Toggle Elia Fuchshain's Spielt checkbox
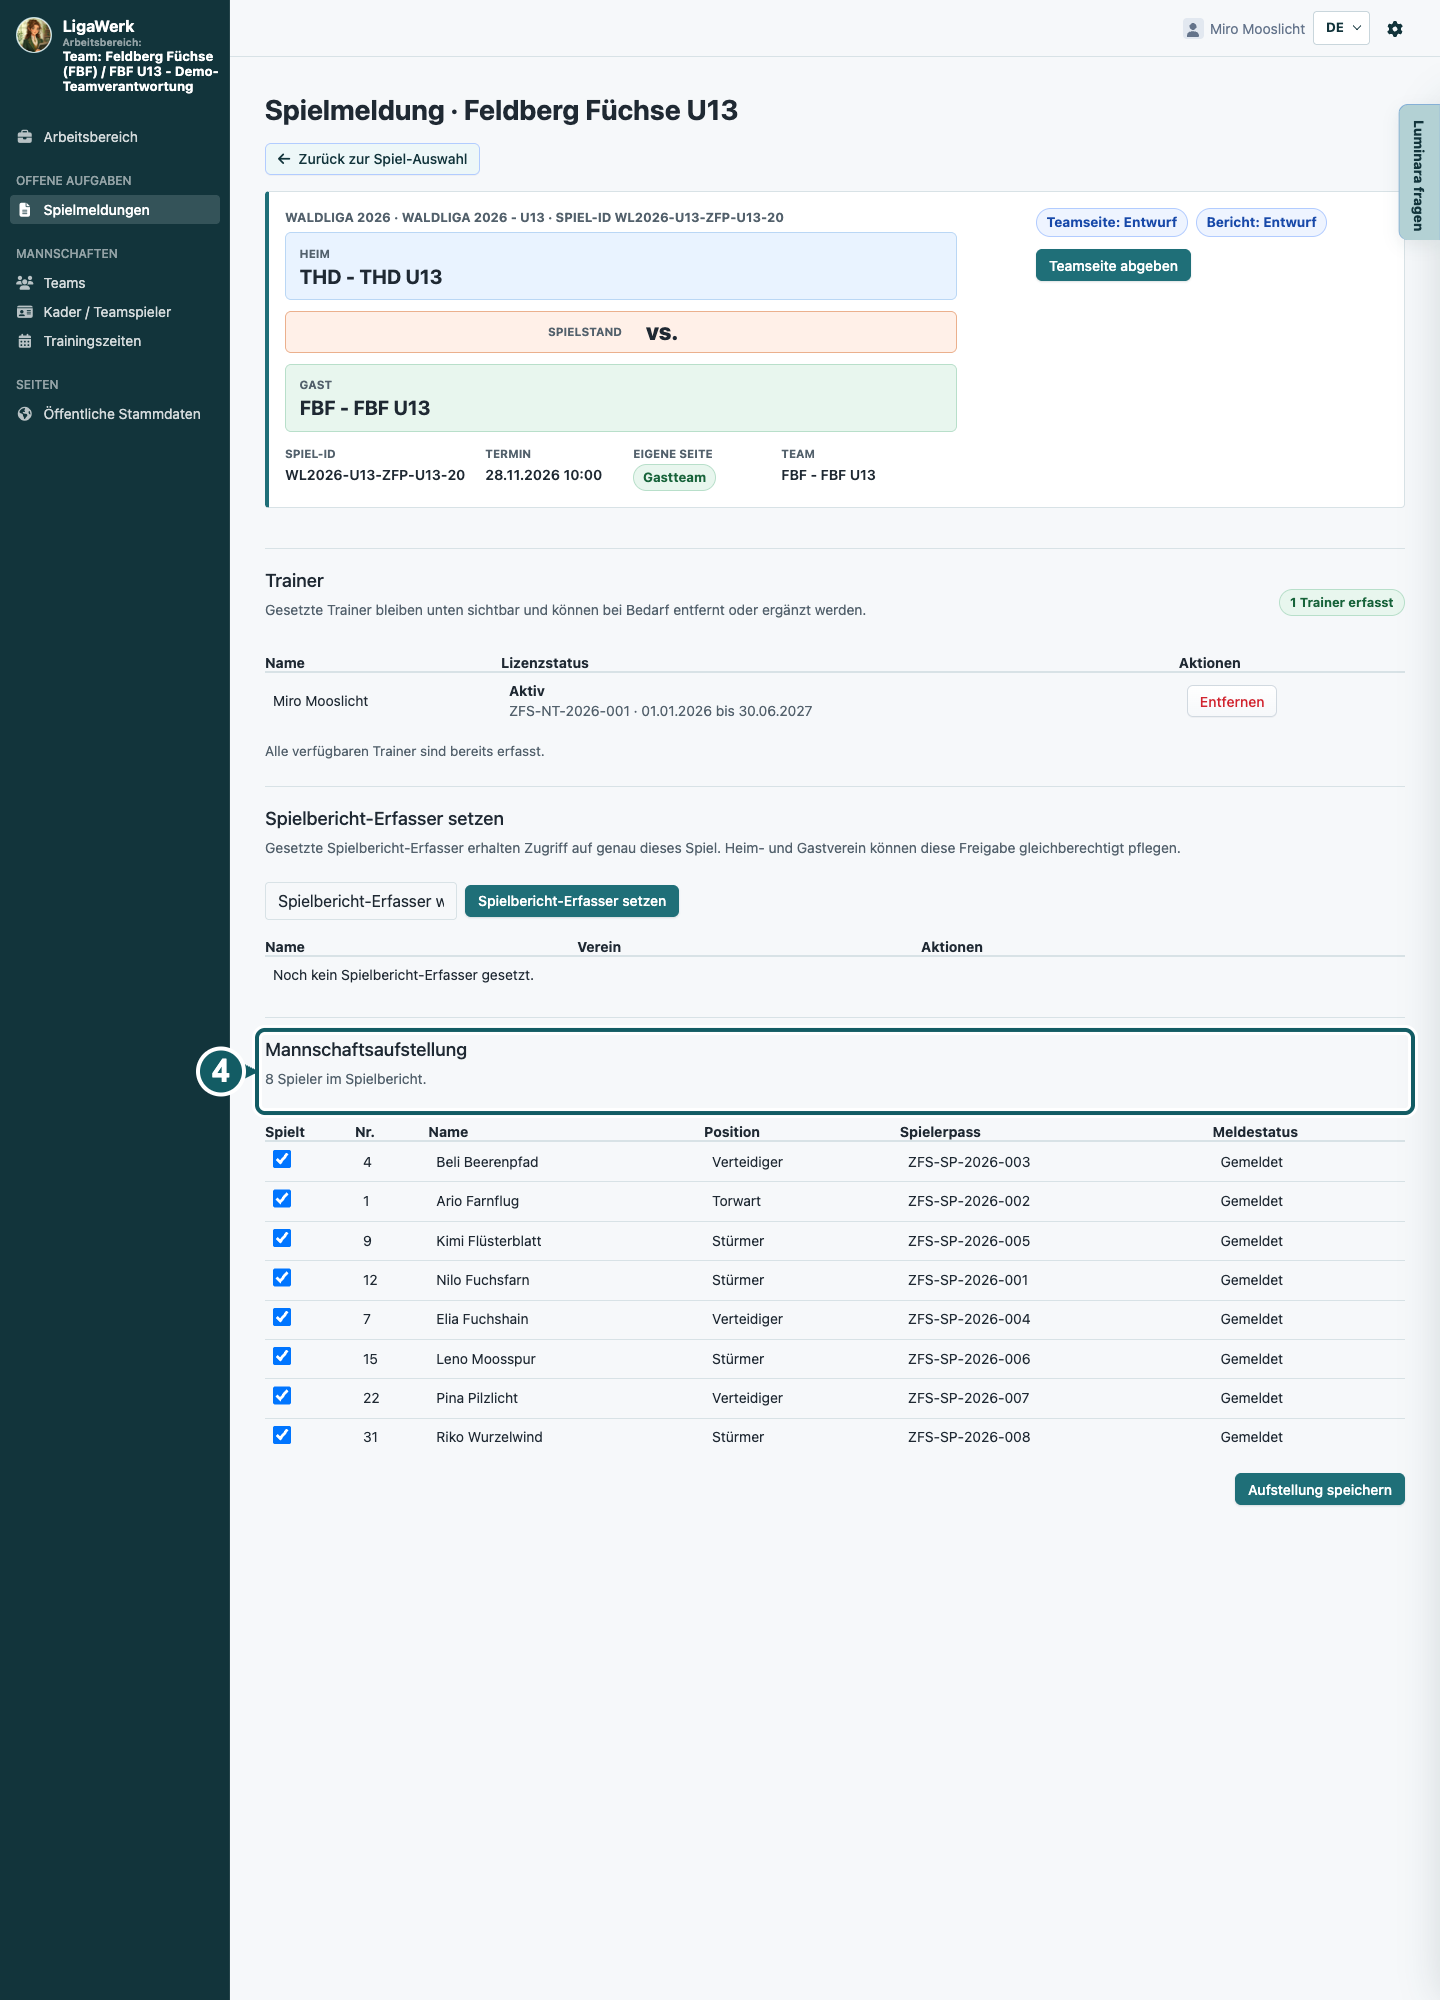Viewport: 1440px width, 2000px height. coord(282,1317)
